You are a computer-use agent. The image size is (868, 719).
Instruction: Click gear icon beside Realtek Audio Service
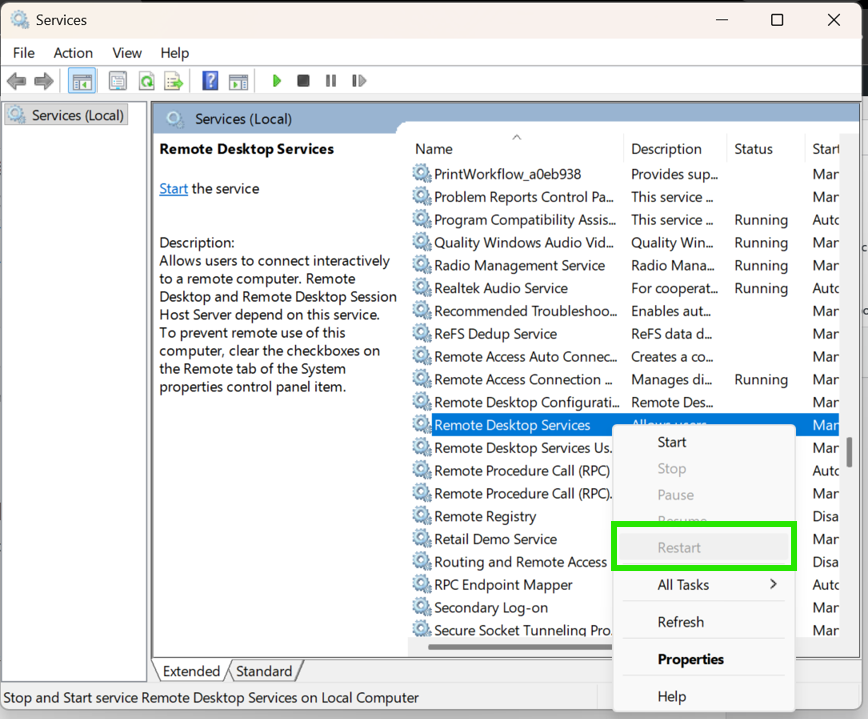click(x=422, y=287)
